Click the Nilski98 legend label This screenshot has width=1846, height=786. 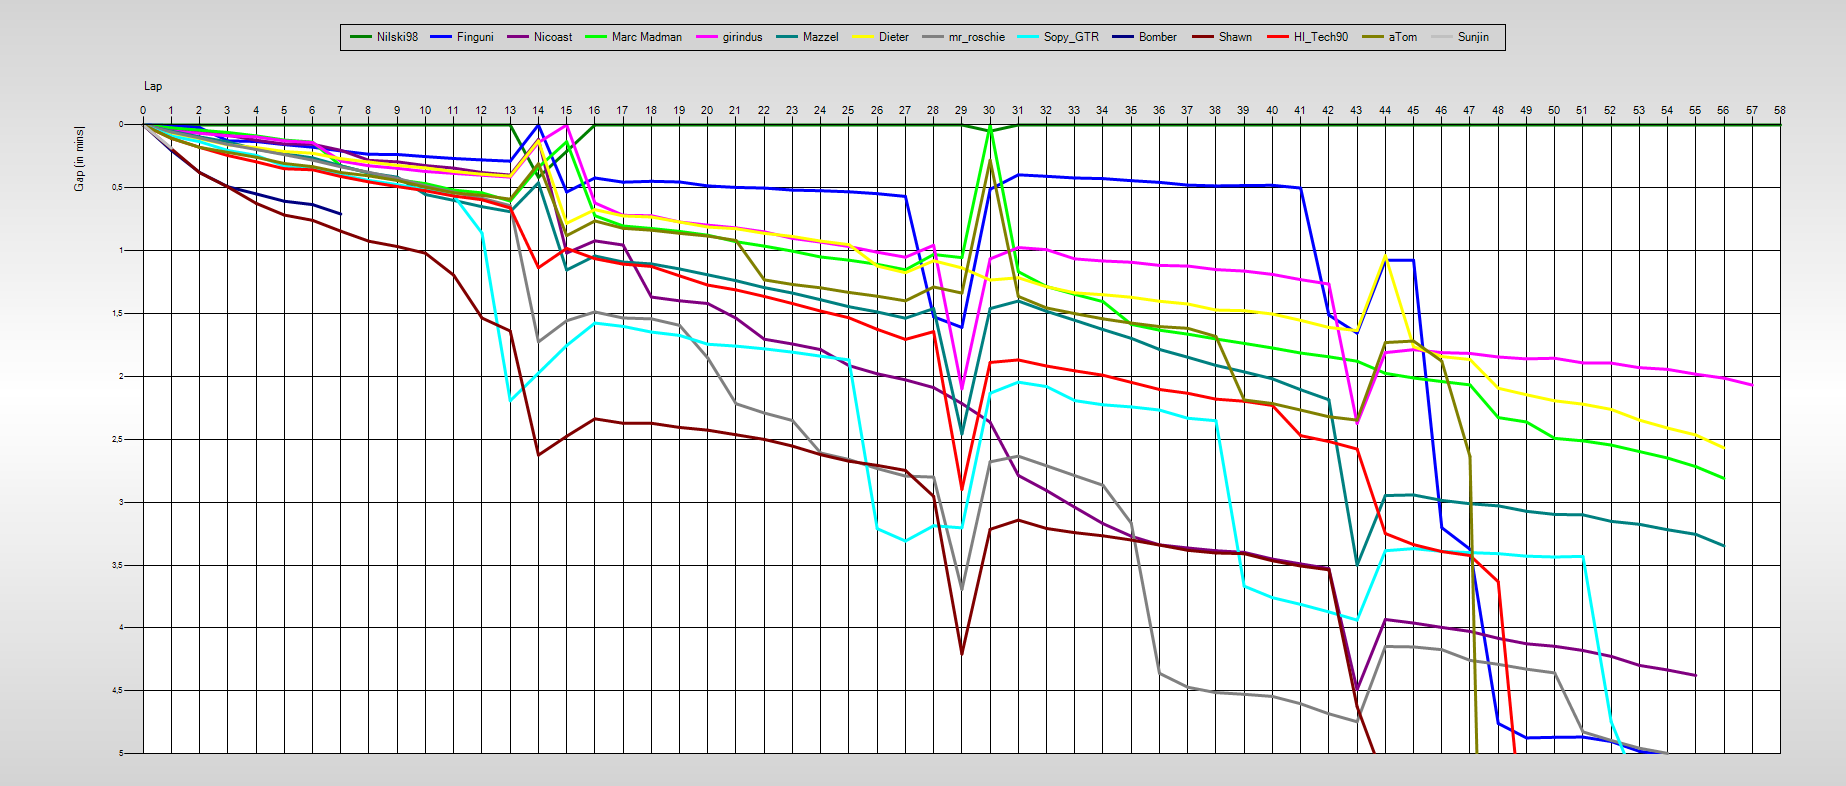pos(397,37)
